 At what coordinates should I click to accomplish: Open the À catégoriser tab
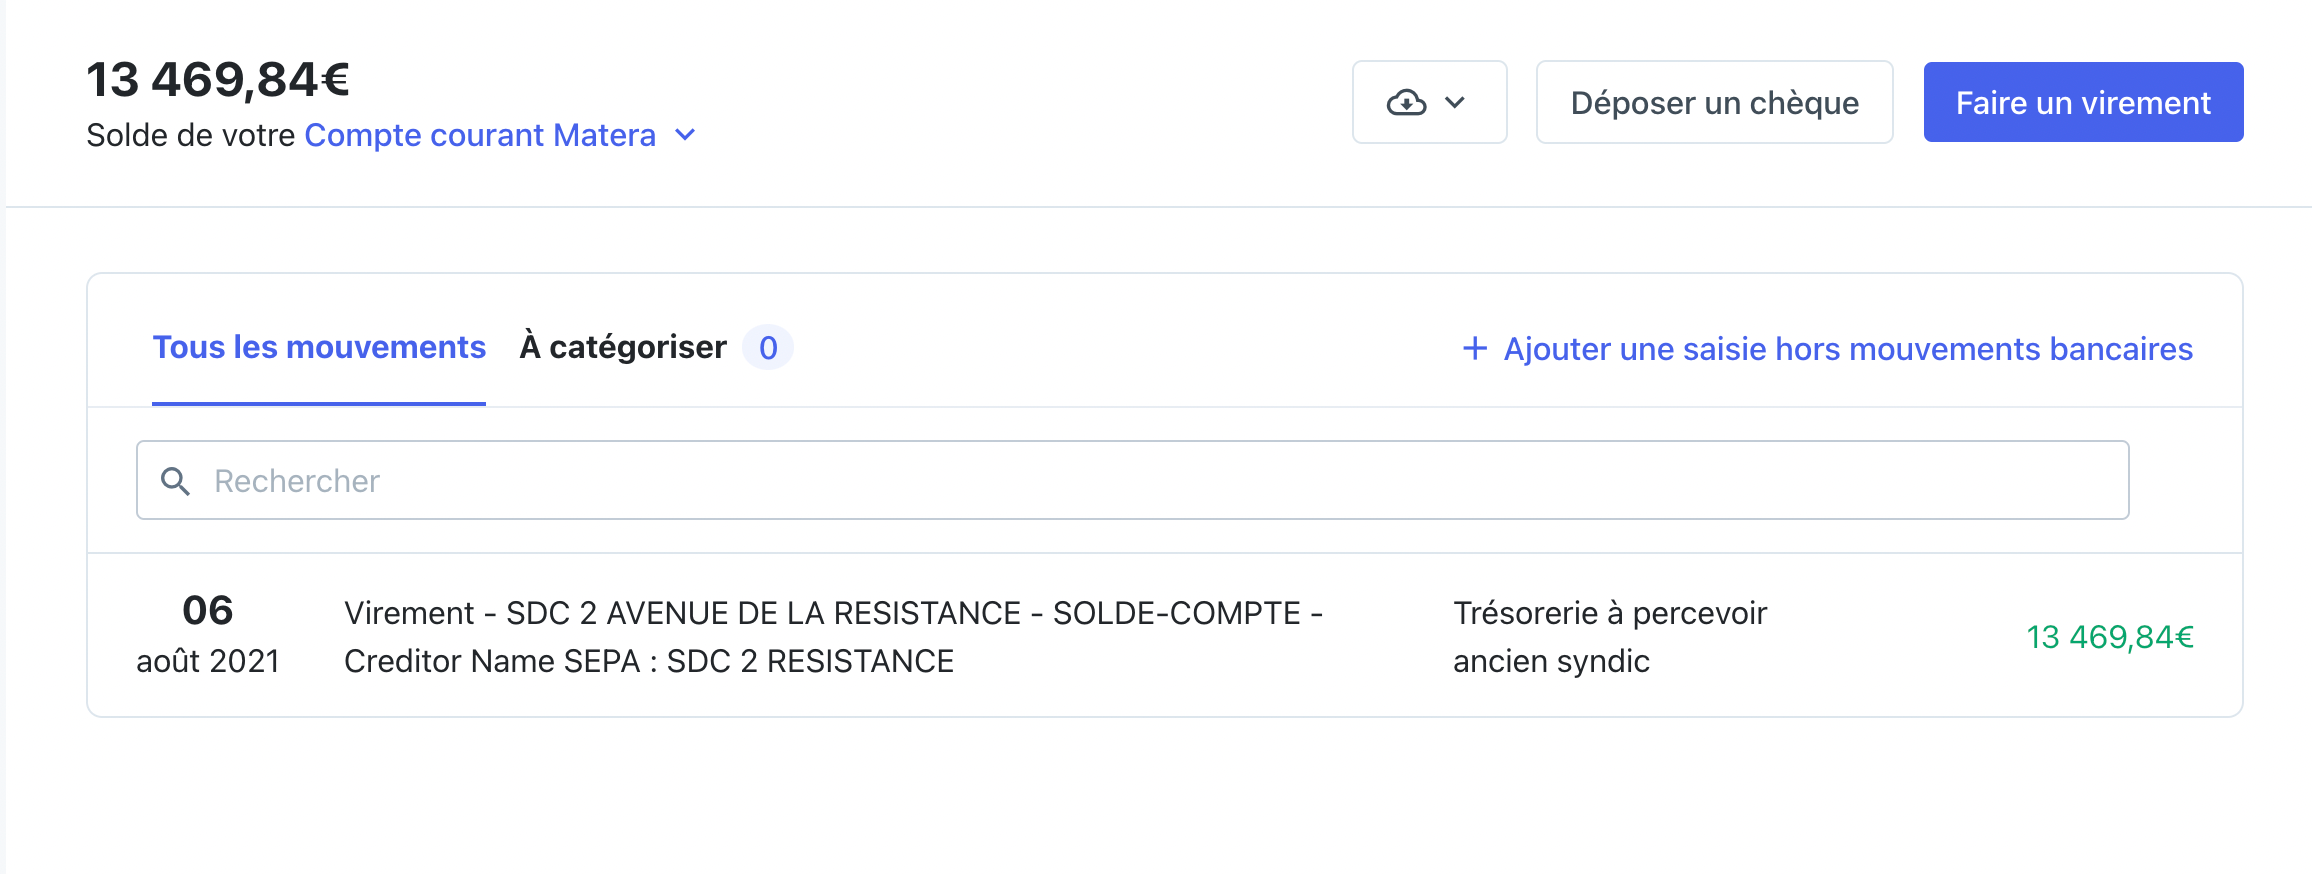623,348
